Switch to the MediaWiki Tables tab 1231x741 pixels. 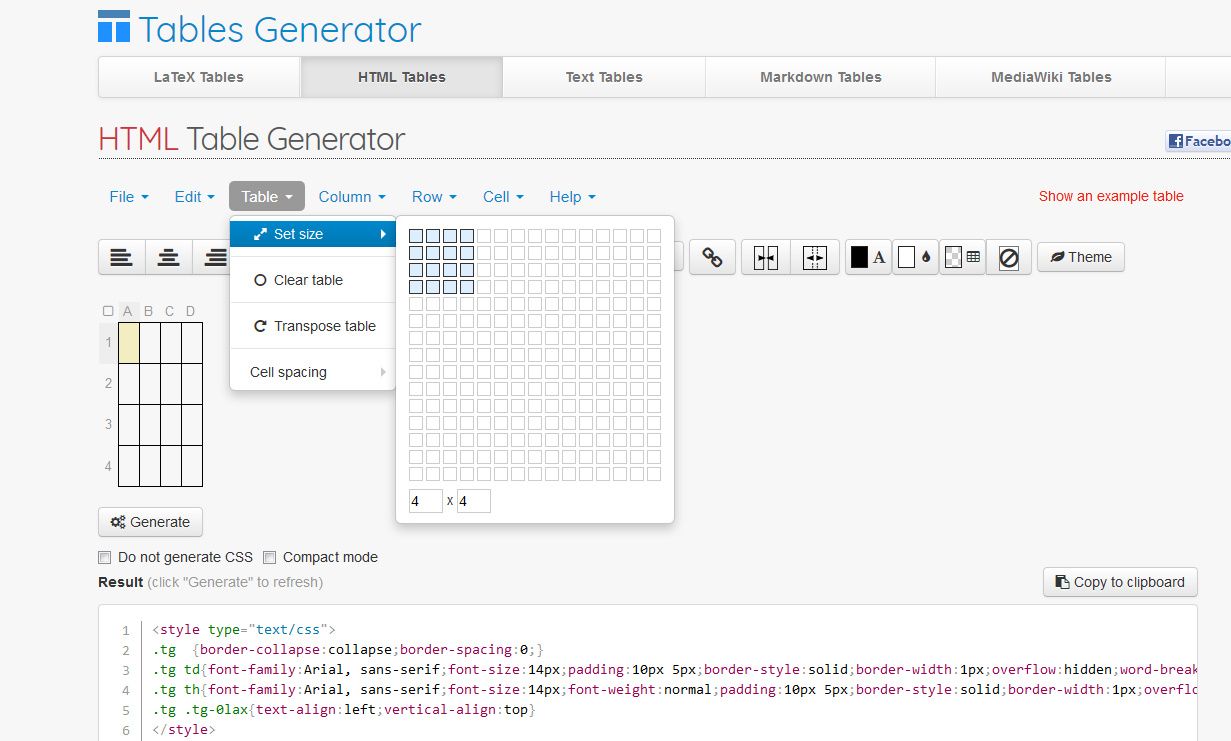[1051, 77]
